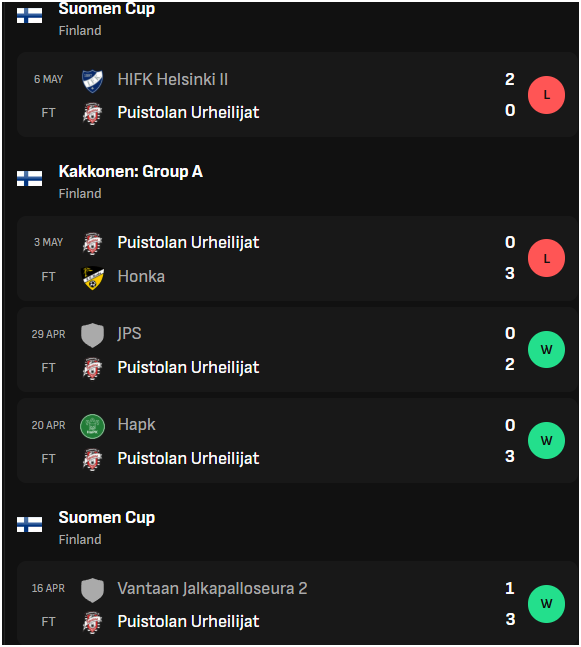Screen dimensions: 581x647
Task: Click the grey JPS placeholder shield
Action: (92, 335)
